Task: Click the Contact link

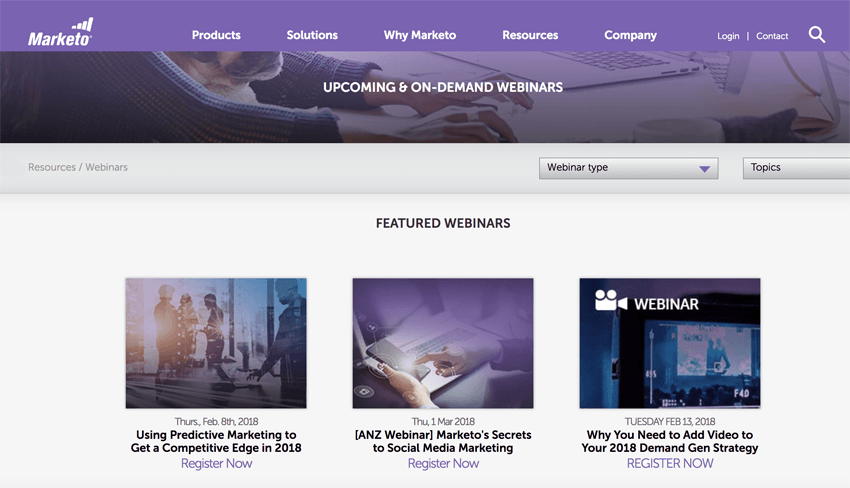Action: tap(772, 36)
